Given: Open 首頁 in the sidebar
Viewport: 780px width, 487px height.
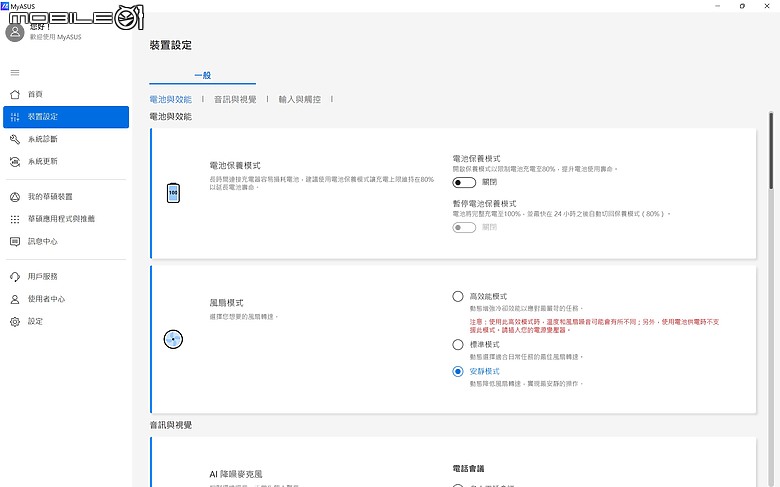Looking at the screenshot, I should tap(66, 95).
